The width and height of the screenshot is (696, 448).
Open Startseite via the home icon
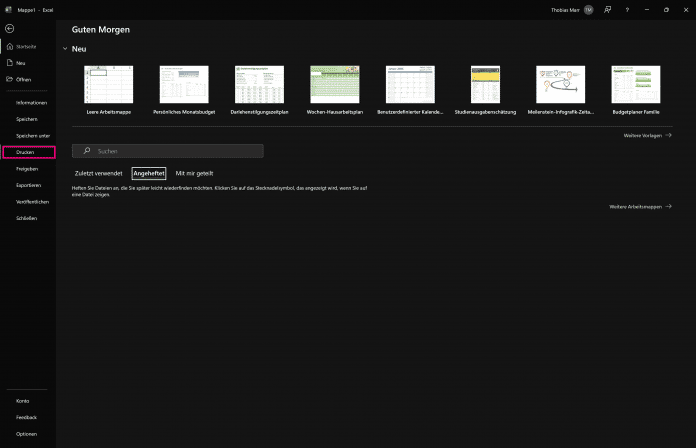9,47
